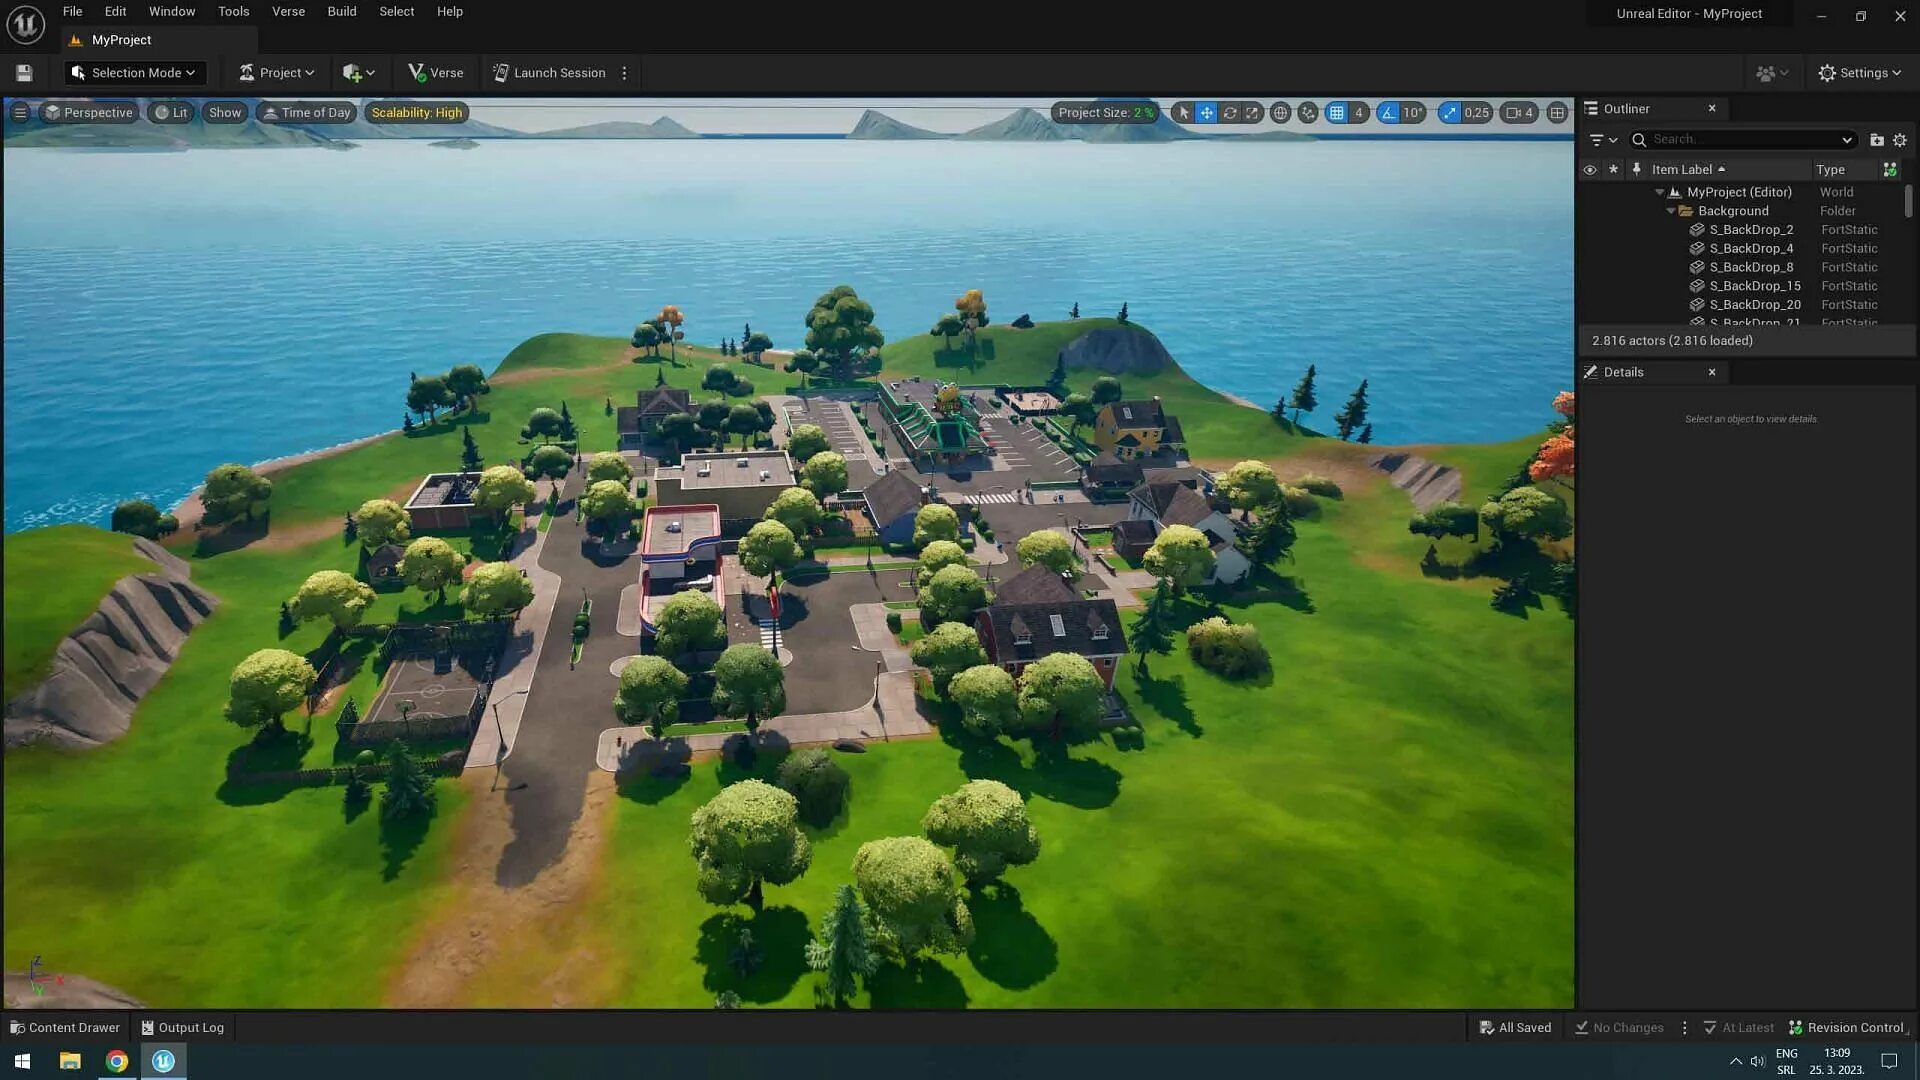Viewport: 1920px width, 1080px height.
Task: Select the scale gizmo tool
Action: (1252, 113)
